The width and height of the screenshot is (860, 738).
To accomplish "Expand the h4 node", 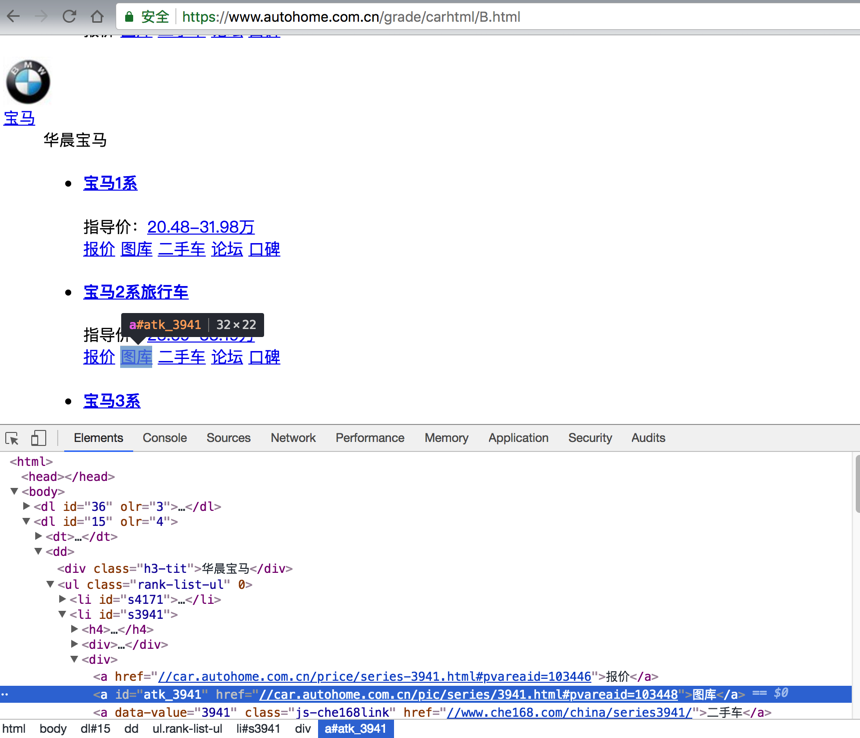I will click(x=74, y=629).
